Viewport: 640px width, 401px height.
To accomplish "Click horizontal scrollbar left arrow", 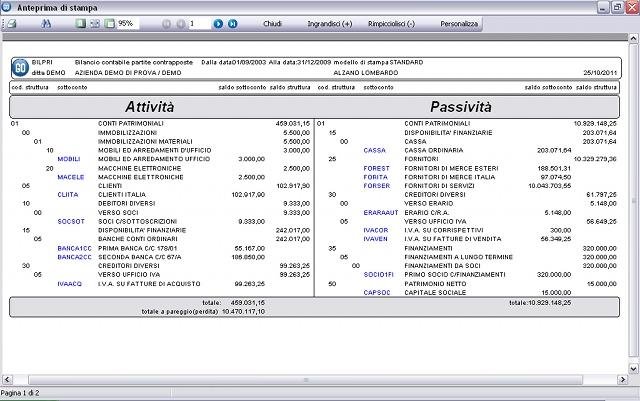I will [x=7, y=379].
